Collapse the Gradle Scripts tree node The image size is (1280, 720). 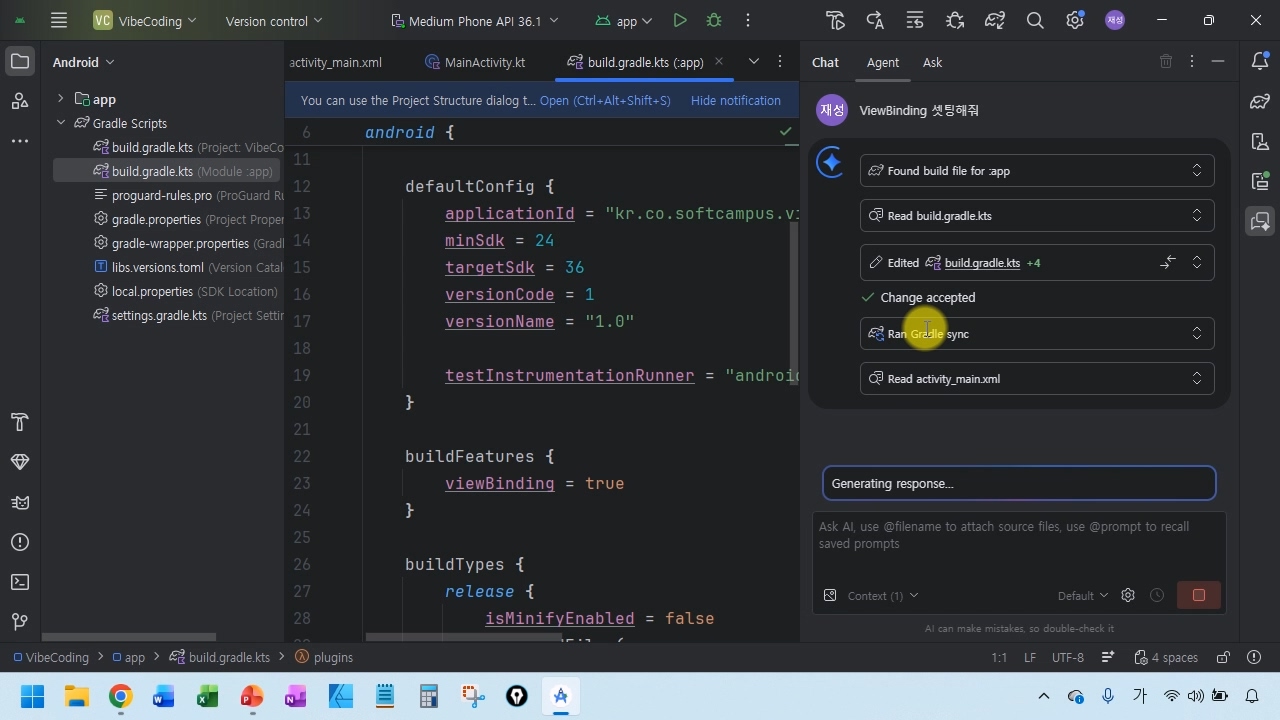(x=61, y=123)
